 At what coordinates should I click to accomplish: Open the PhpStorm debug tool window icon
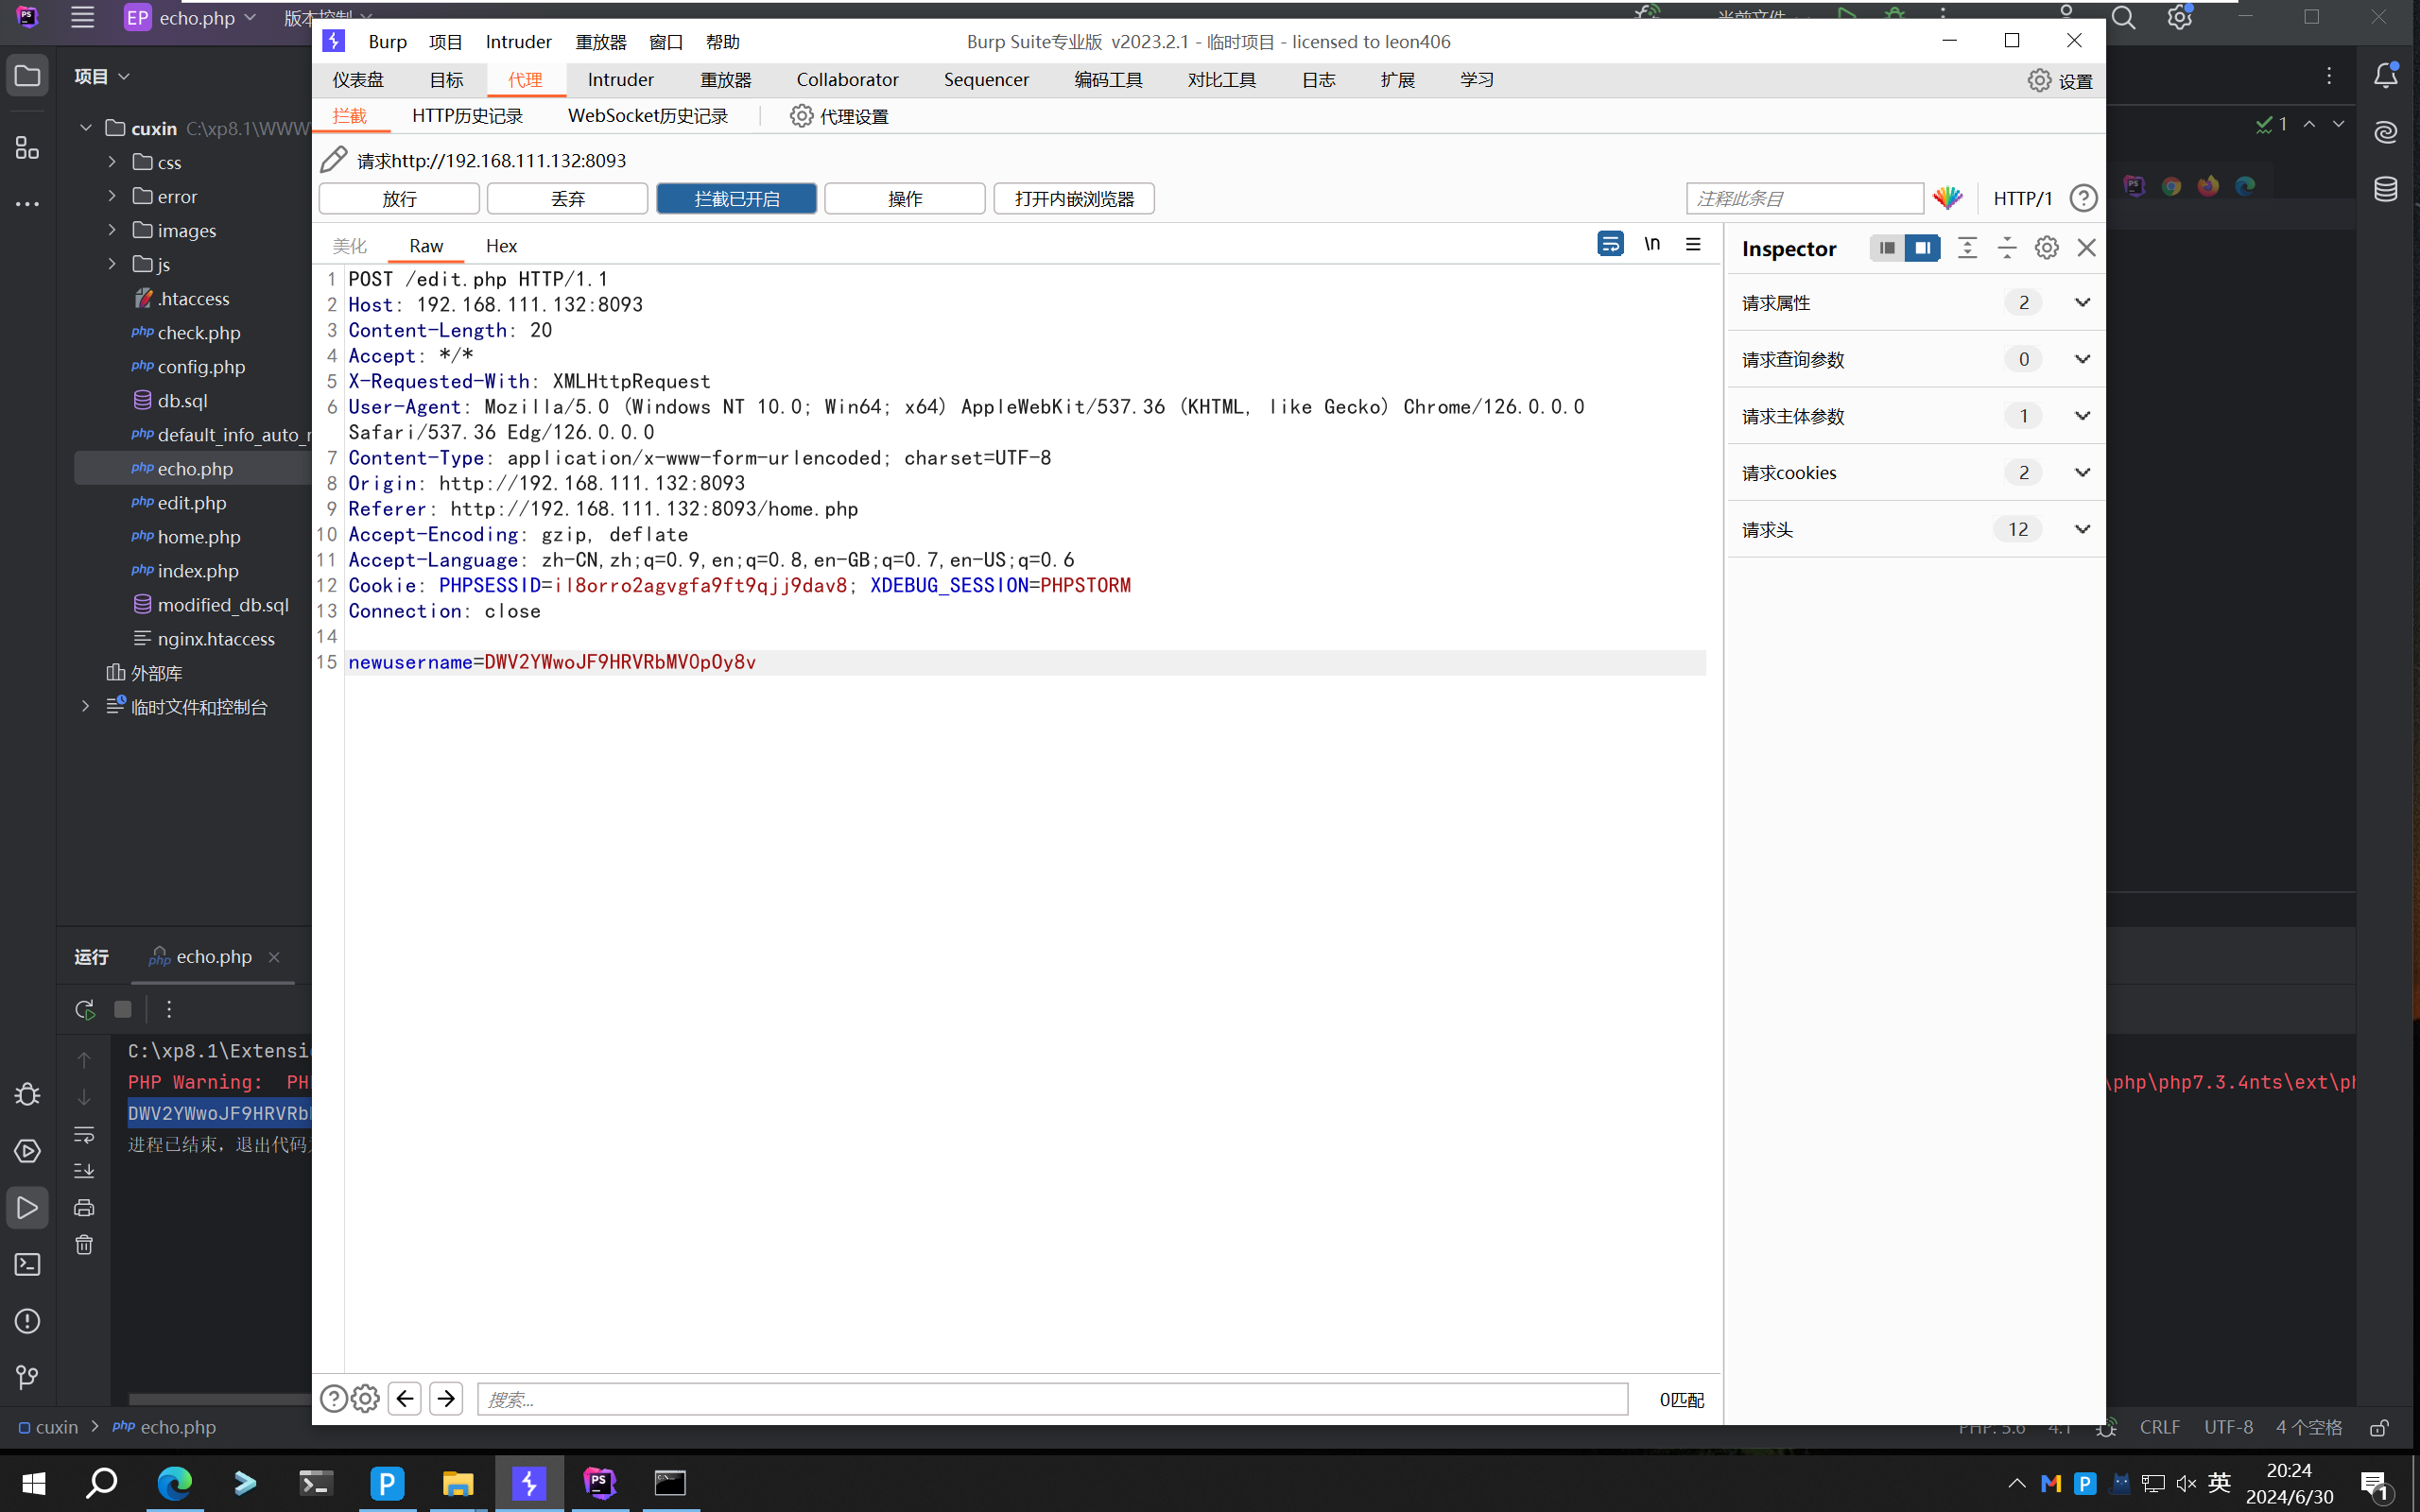point(28,1094)
